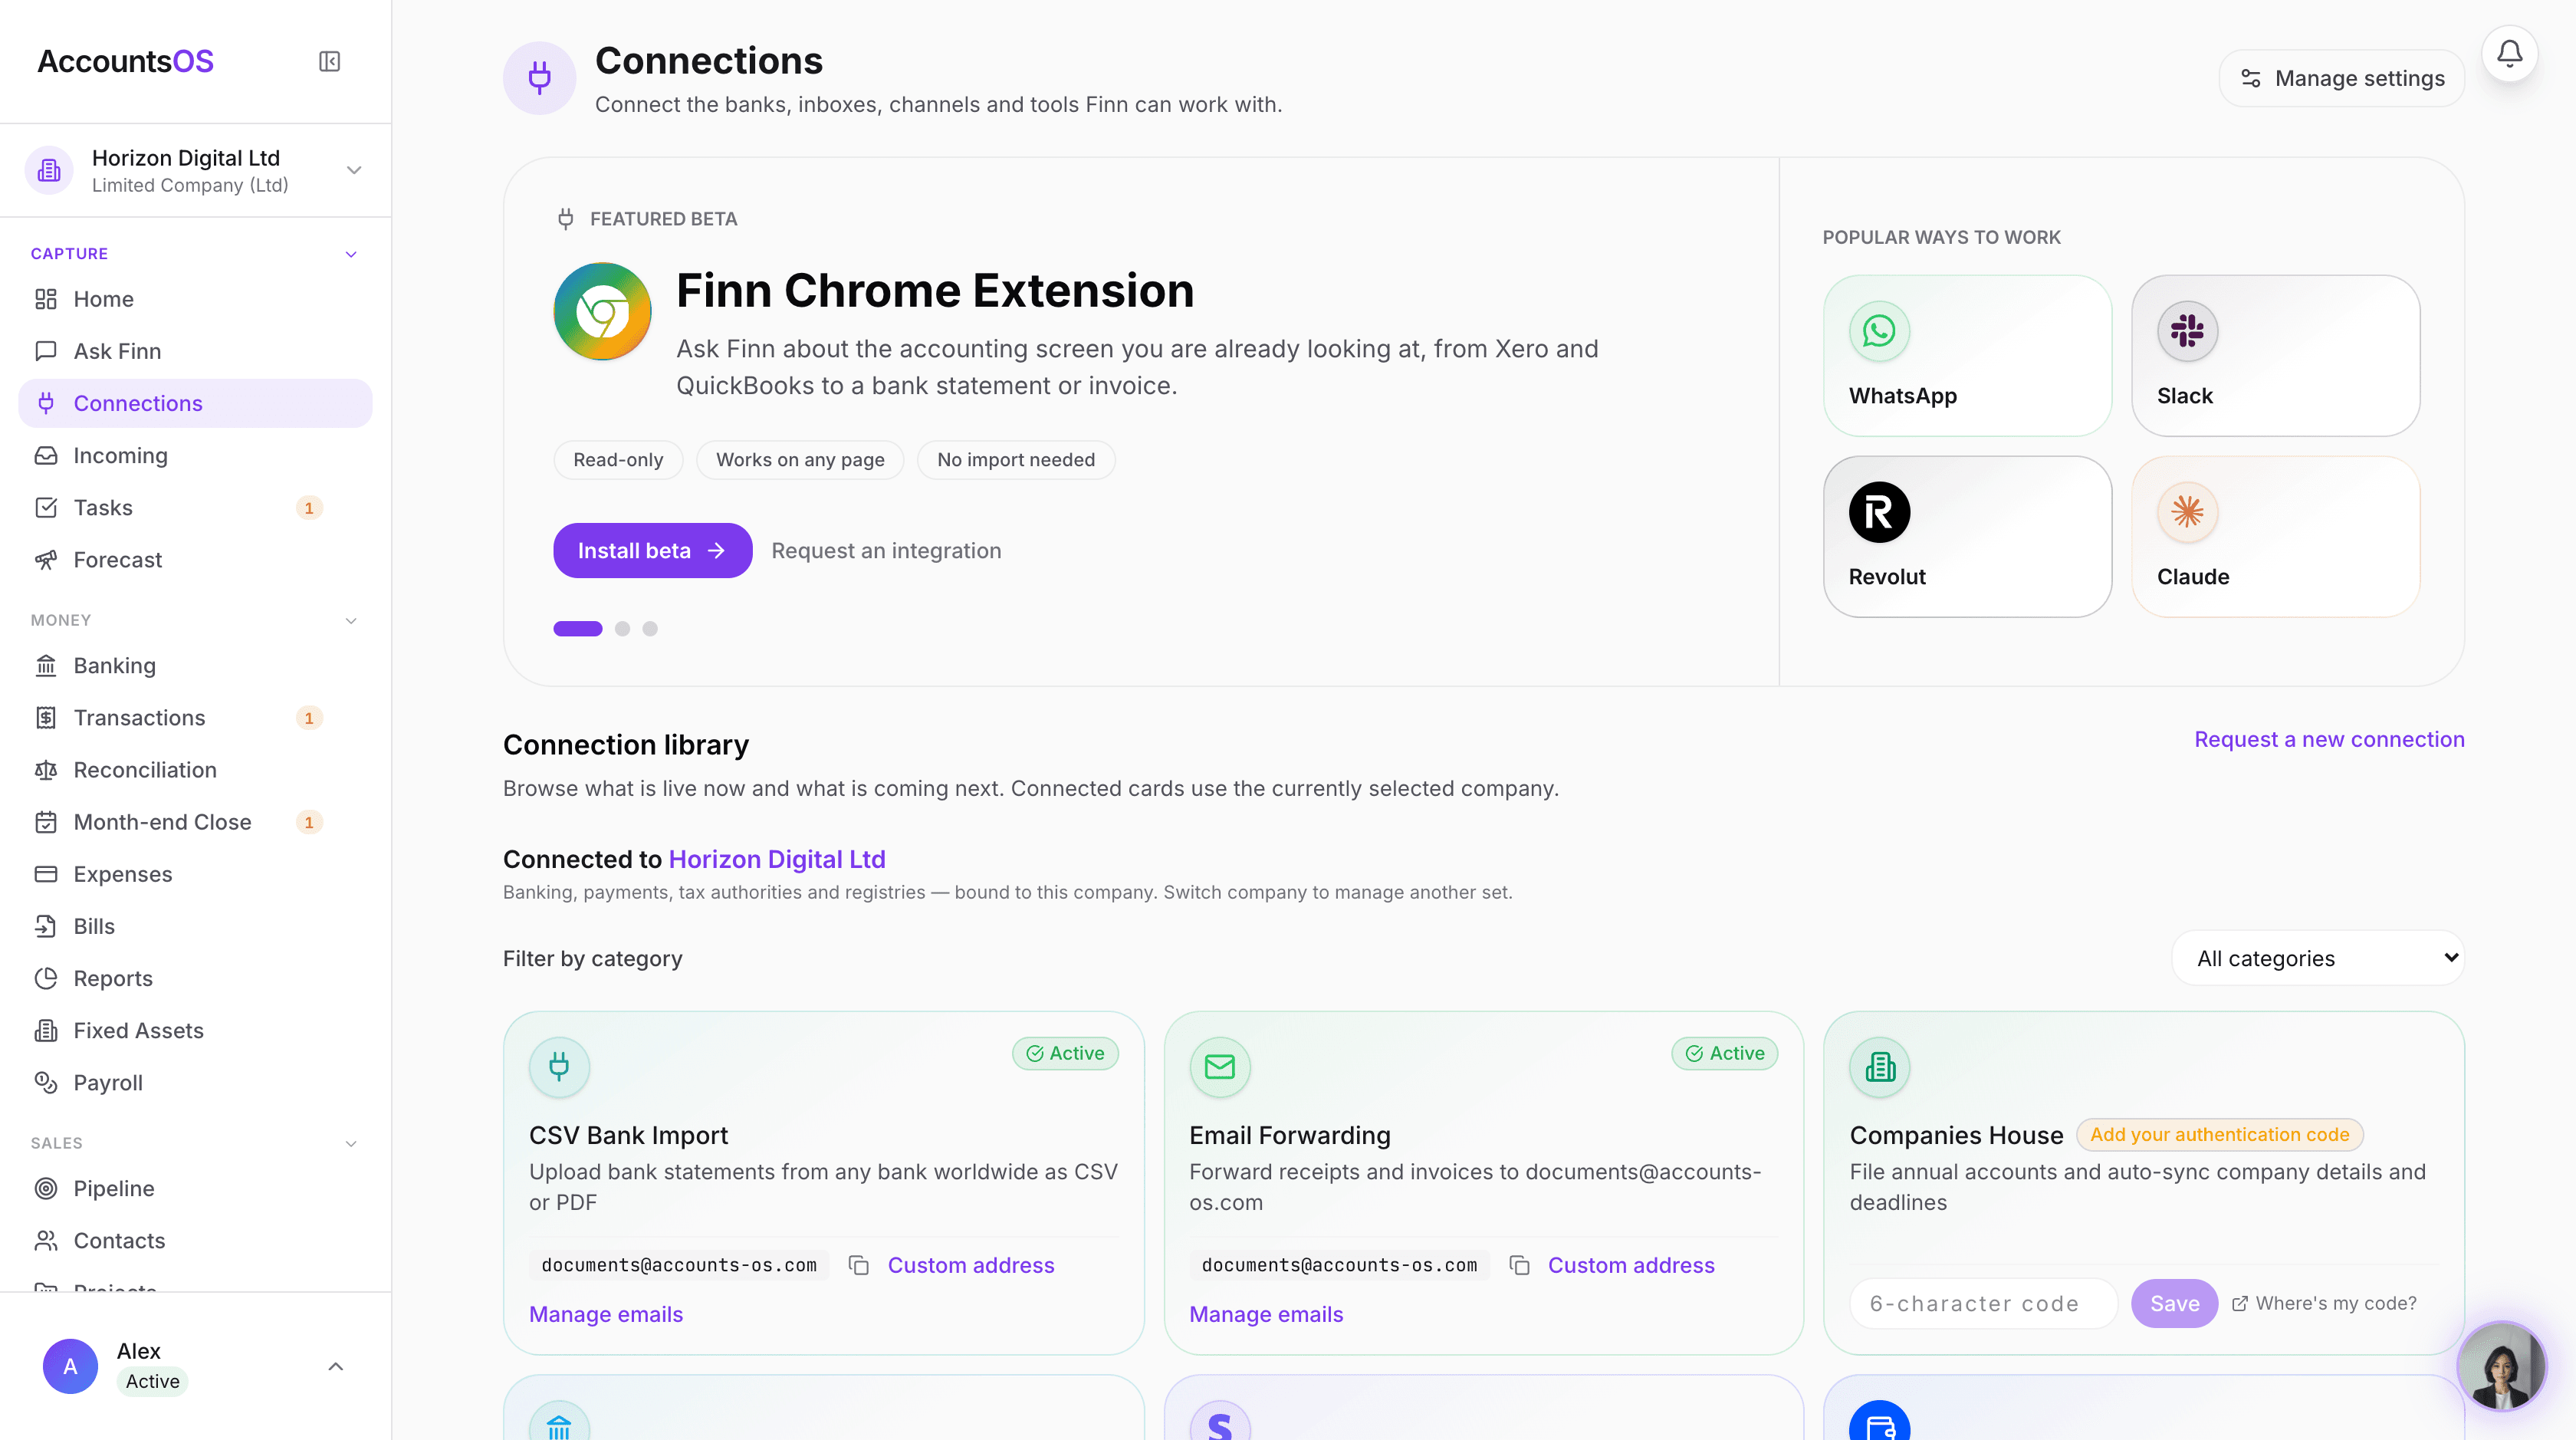This screenshot has height=1440, width=2576.
Task: Click the Connections plug icon in page header
Action: click(539, 78)
